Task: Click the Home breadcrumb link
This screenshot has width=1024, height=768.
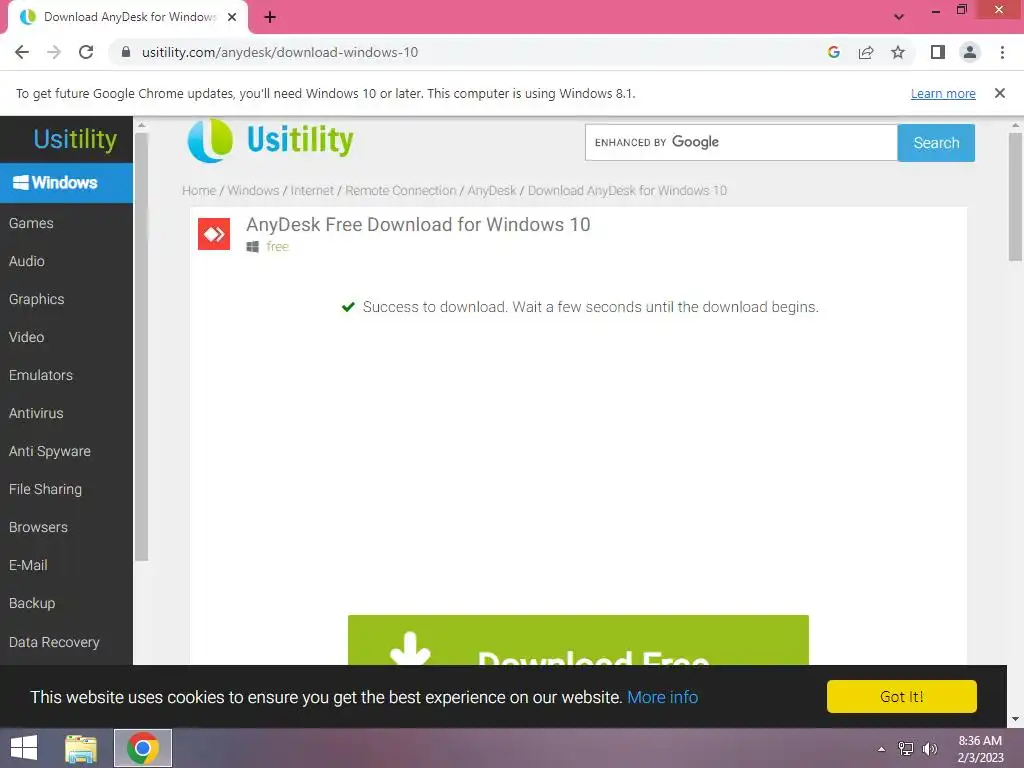Action: click(199, 191)
